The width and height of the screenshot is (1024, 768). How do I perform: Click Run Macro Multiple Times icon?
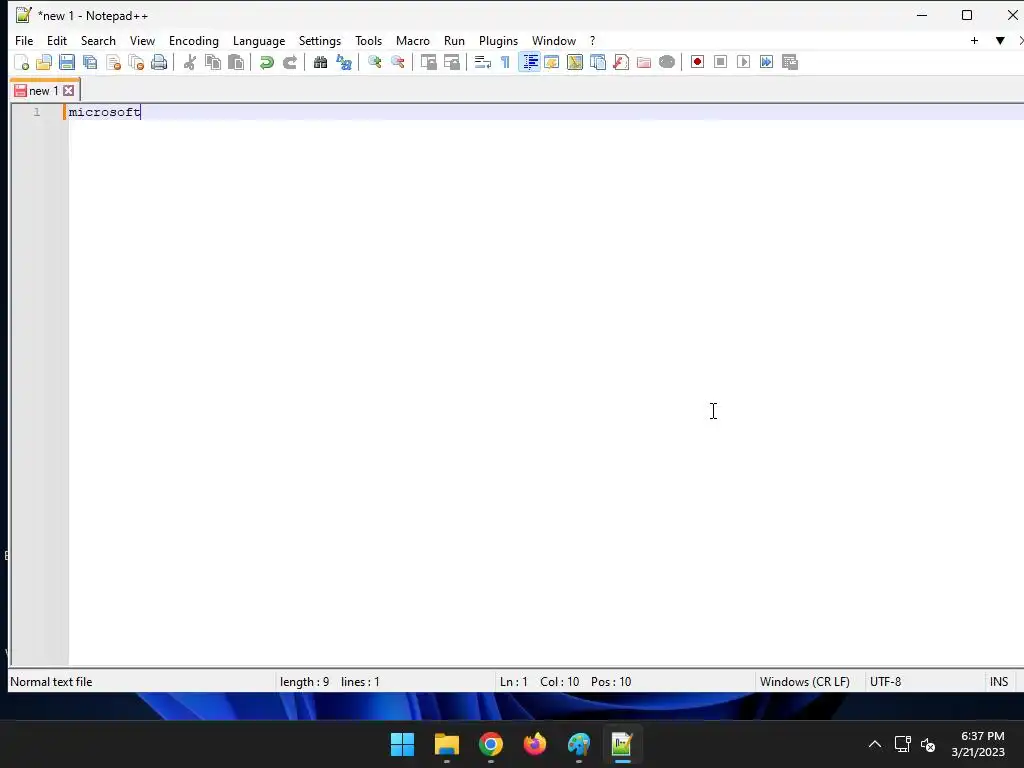coord(767,62)
